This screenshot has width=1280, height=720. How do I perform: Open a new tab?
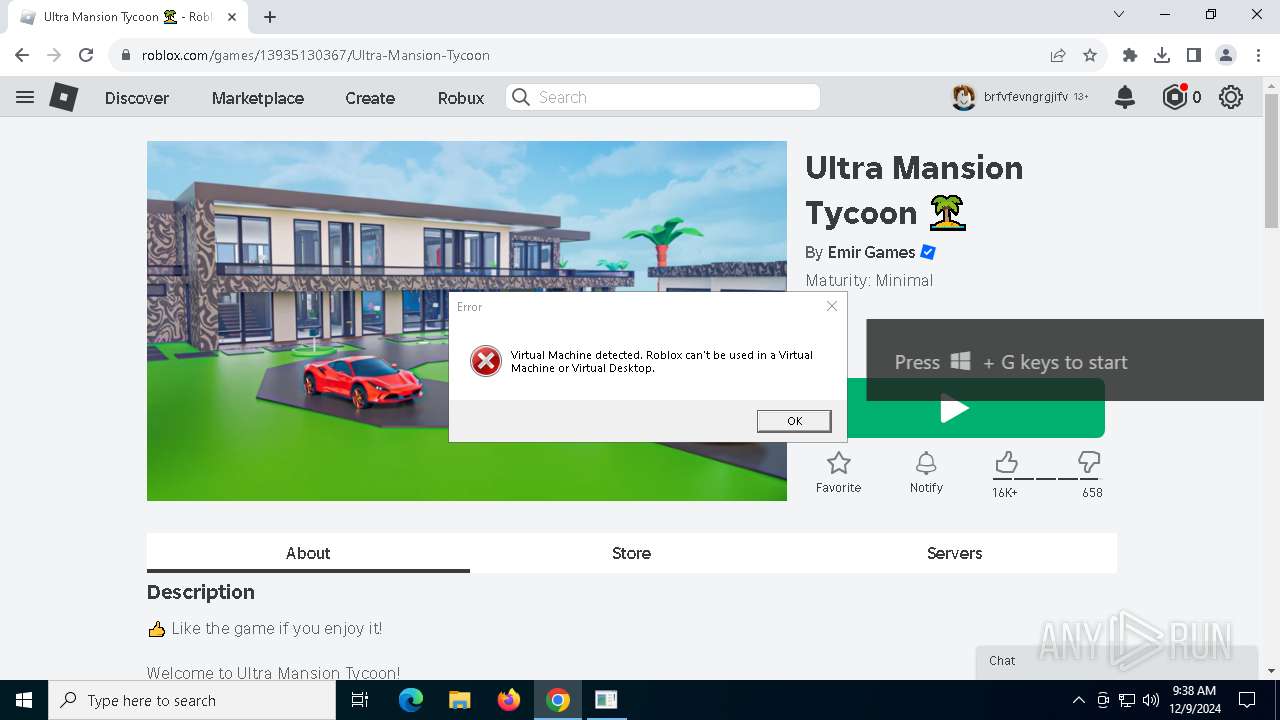click(270, 17)
